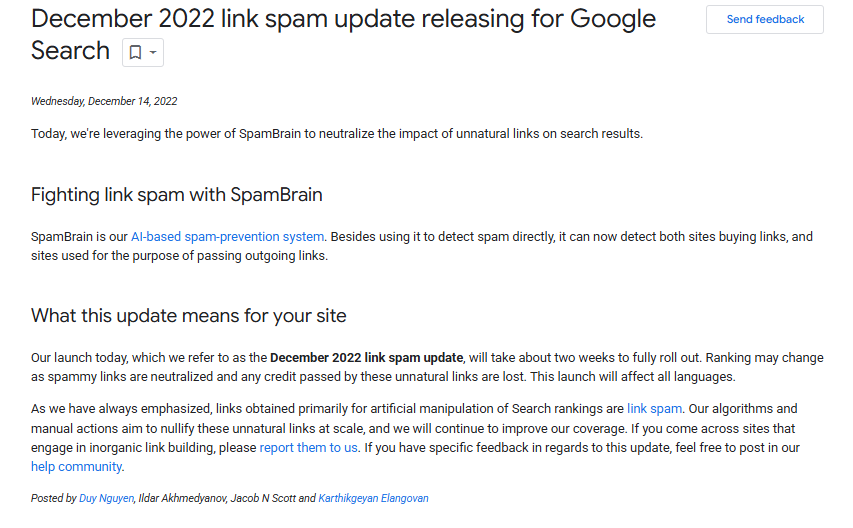Image resolution: width=853 pixels, height=528 pixels.
Task: Click the bookmark icon beside the title
Action: click(x=135, y=52)
